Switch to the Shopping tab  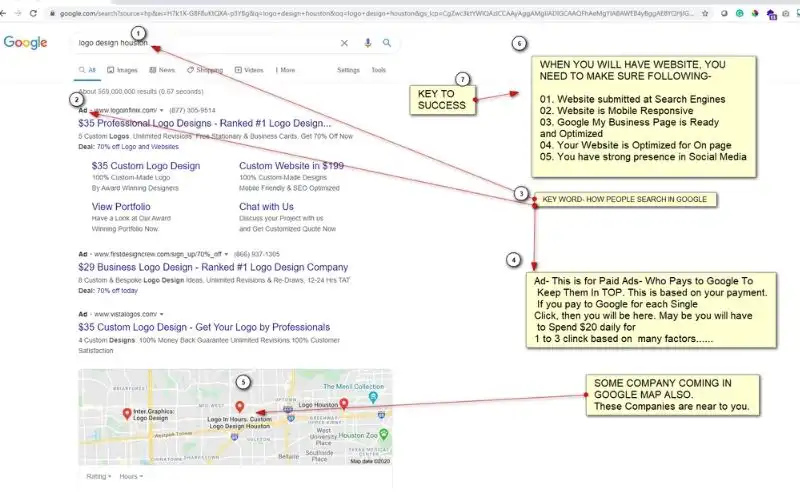click(x=205, y=70)
